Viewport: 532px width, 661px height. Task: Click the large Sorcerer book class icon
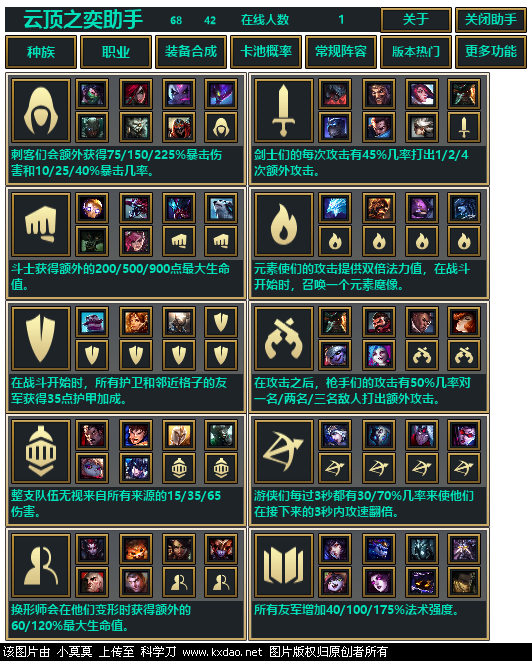284,566
